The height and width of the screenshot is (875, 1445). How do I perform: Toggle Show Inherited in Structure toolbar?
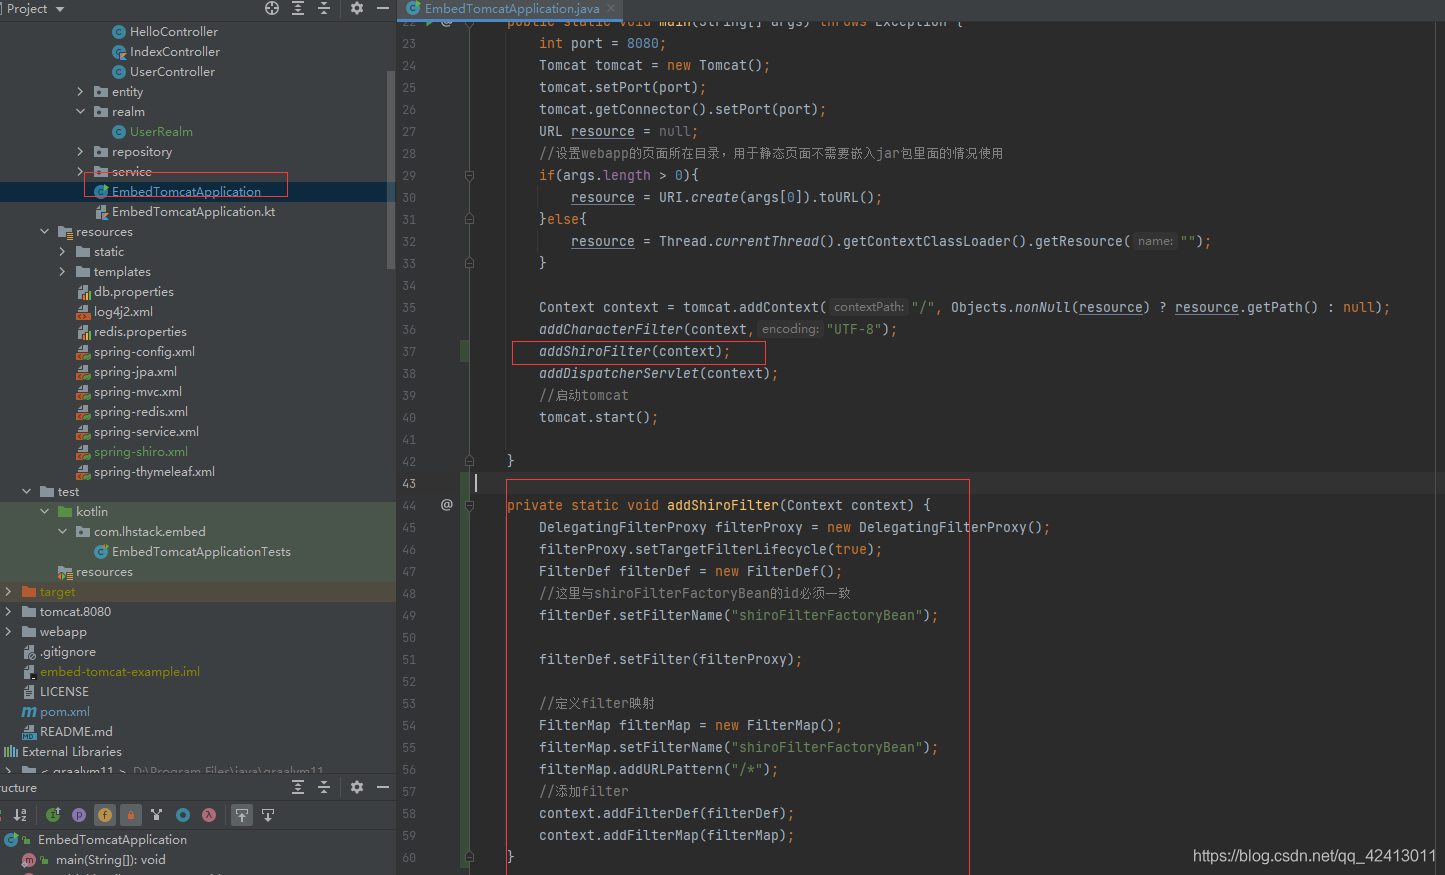point(53,815)
